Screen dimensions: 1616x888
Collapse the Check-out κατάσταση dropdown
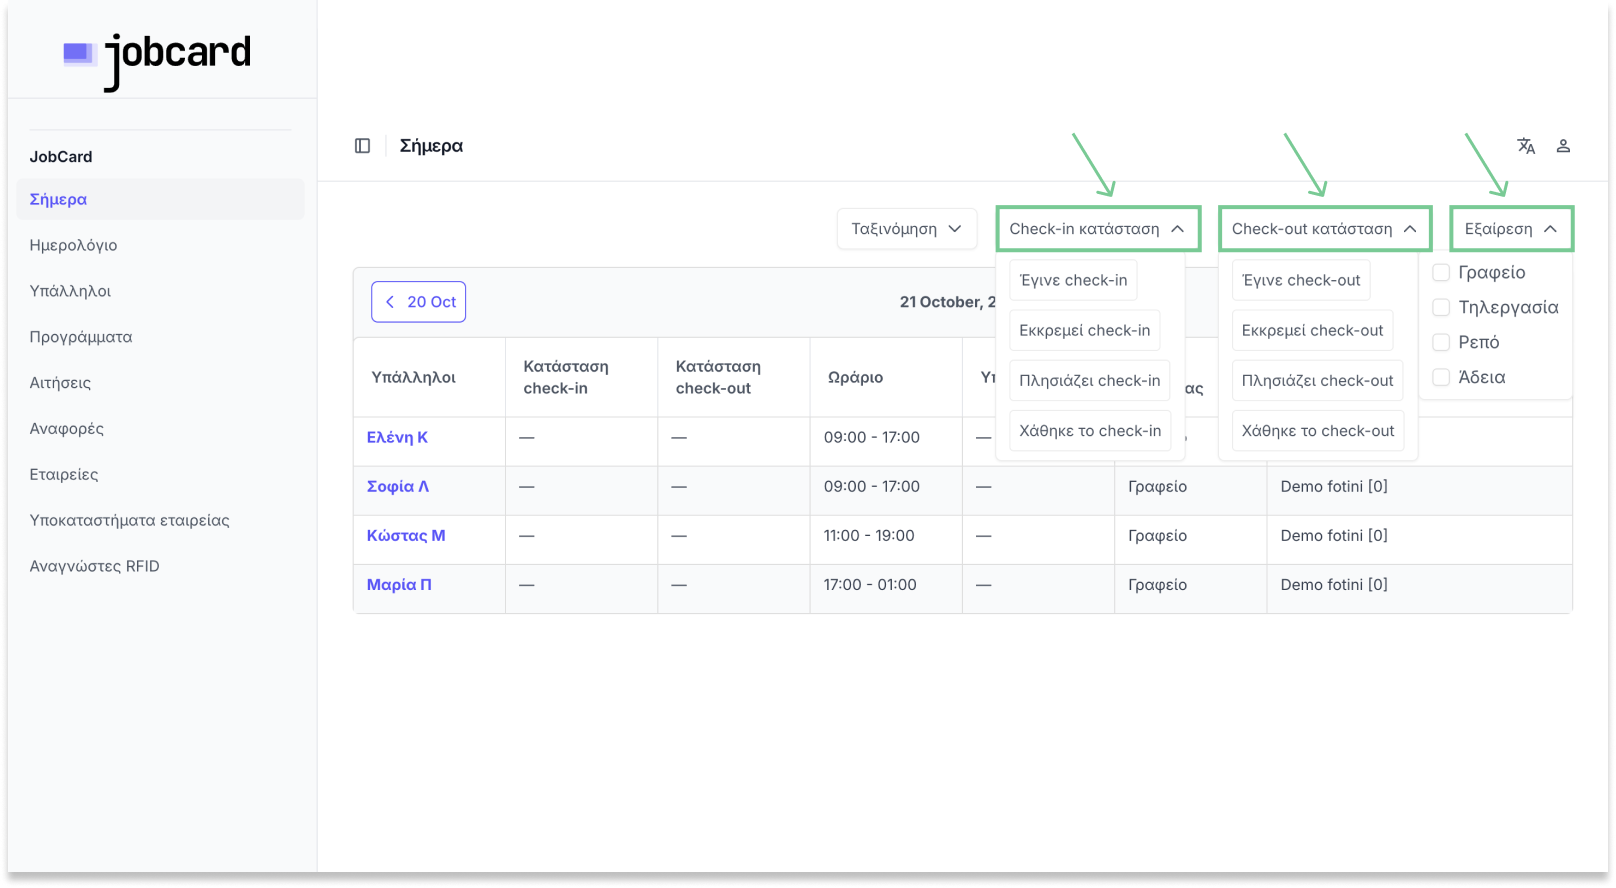[1324, 229]
